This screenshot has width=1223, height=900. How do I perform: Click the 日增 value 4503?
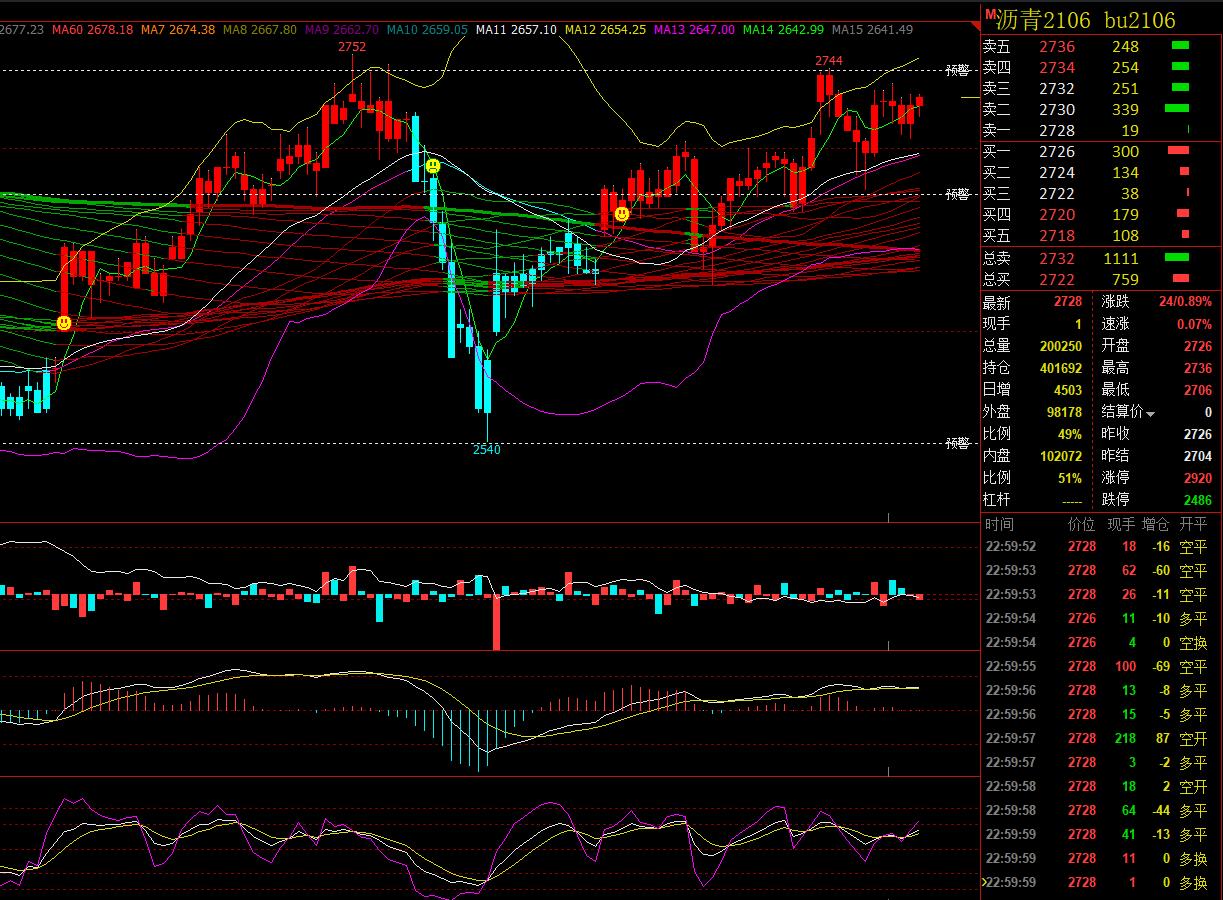click(x=1067, y=390)
